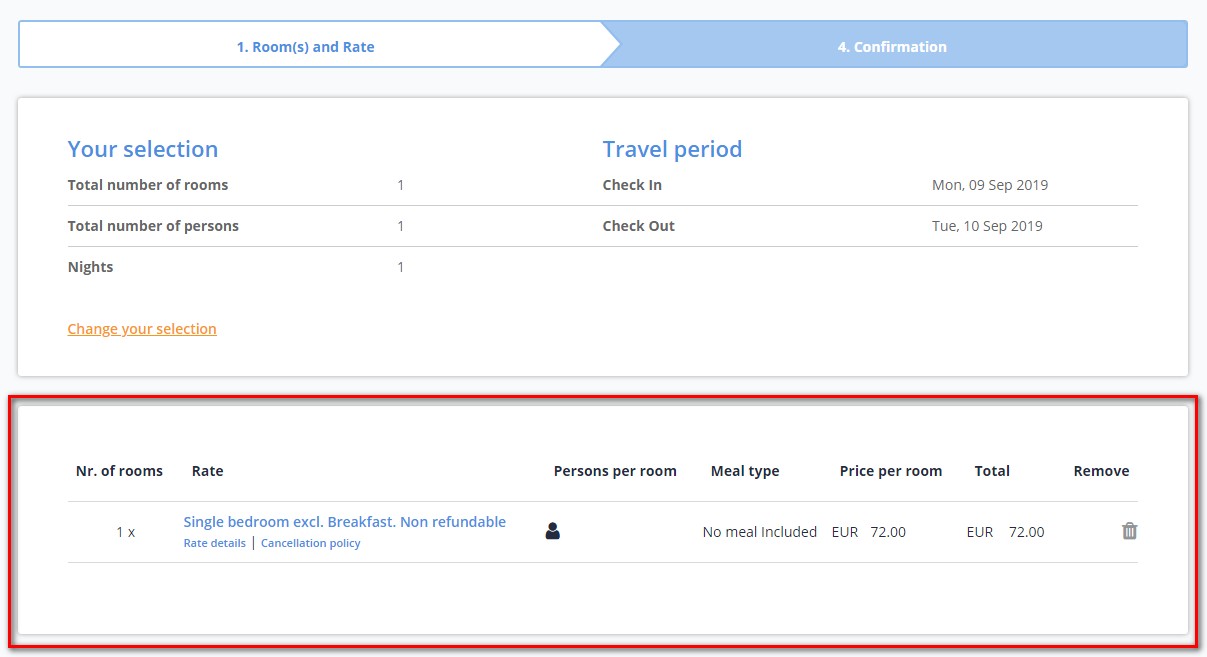The height and width of the screenshot is (657, 1207).
Task: Open Single bedroom excl. Breakfast rate
Action: tap(344, 522)
